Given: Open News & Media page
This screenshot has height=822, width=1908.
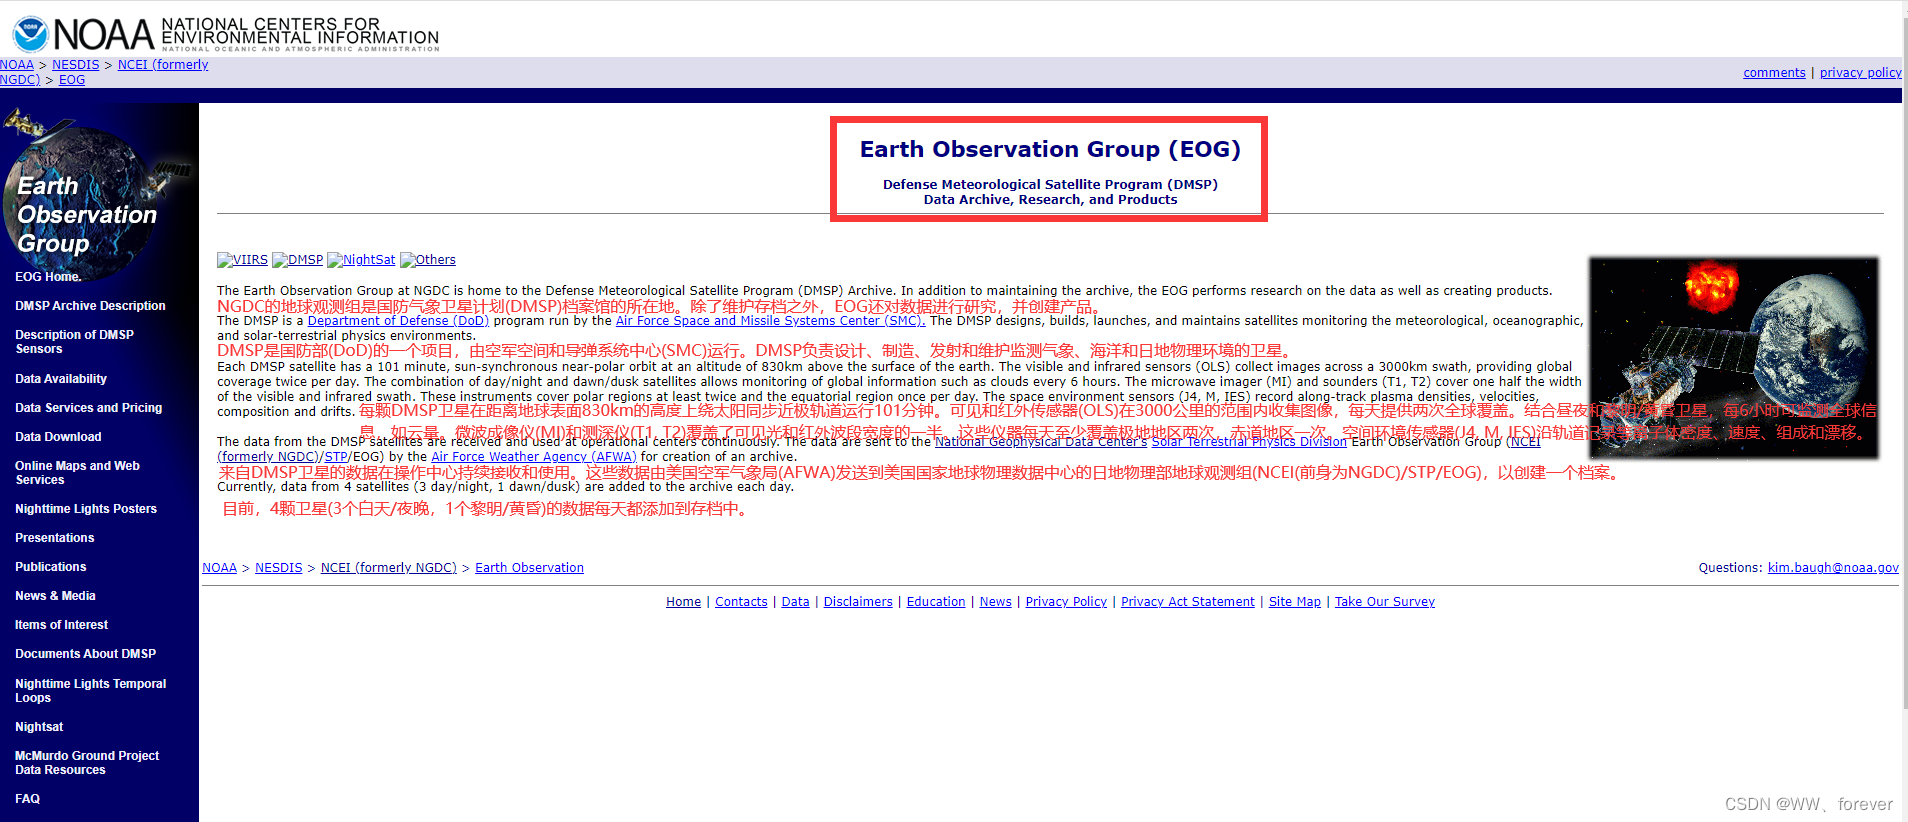Looking at the screenshot, I should tap(55, 596).
